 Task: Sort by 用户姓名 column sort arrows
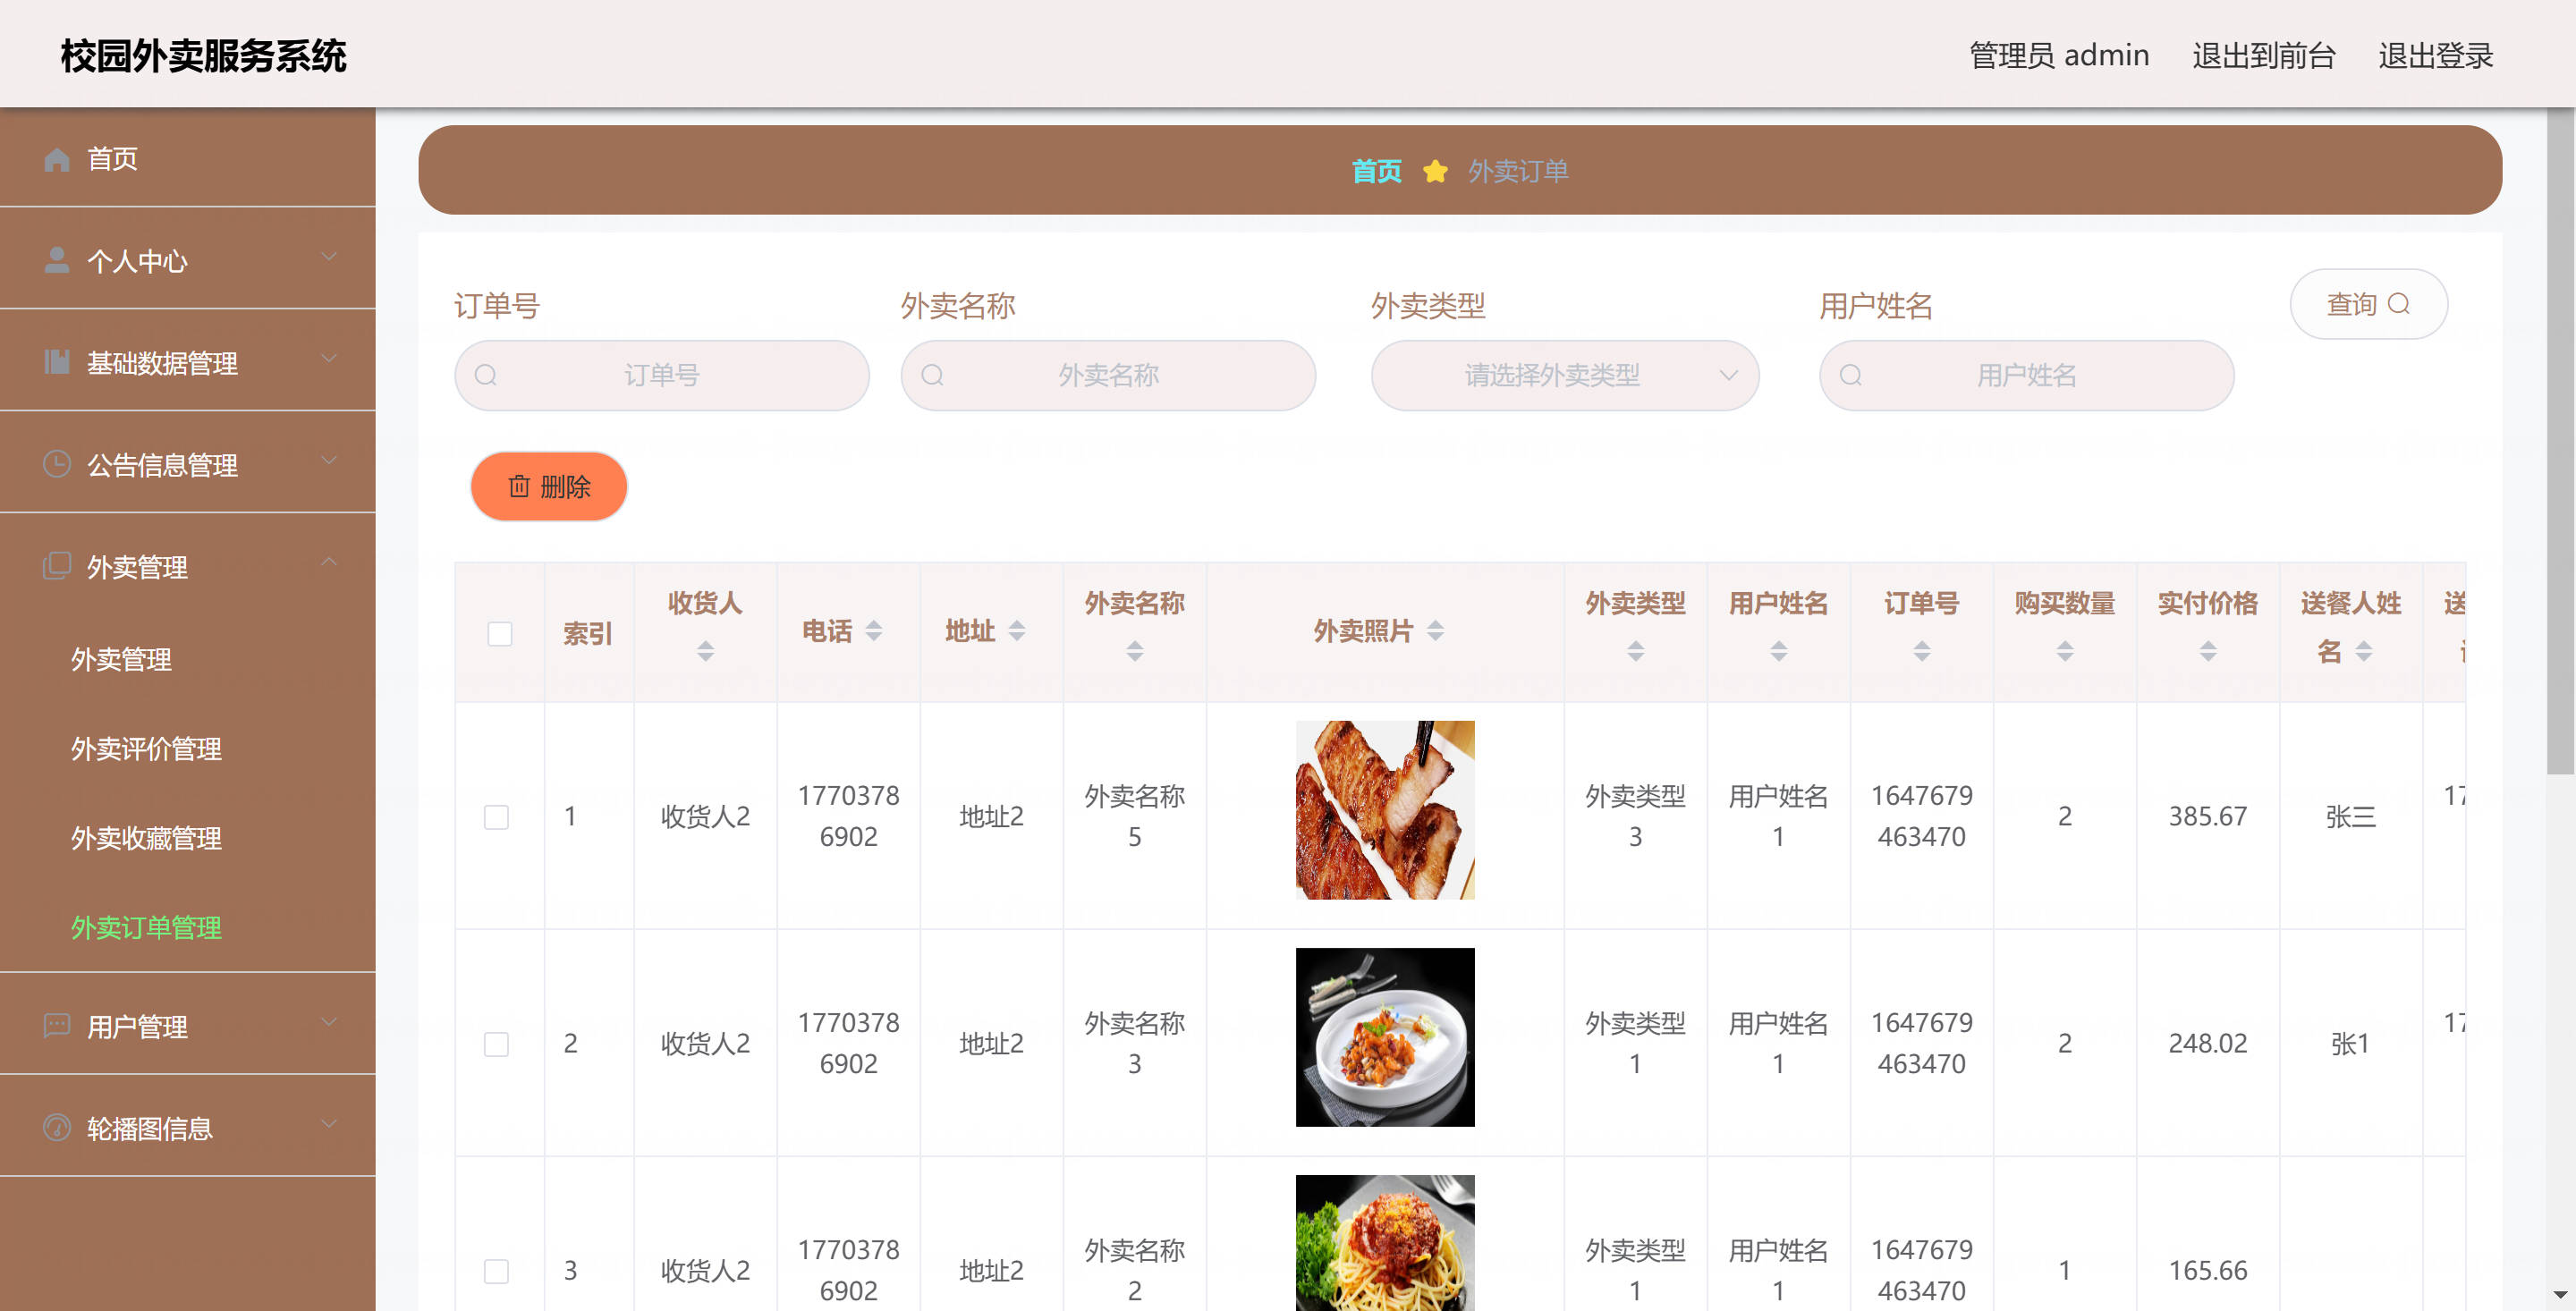coord(1778,651)
